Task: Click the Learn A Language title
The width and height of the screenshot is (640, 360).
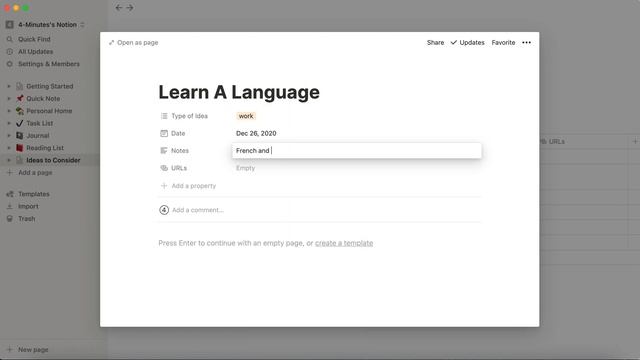Action: coord(239,92)
